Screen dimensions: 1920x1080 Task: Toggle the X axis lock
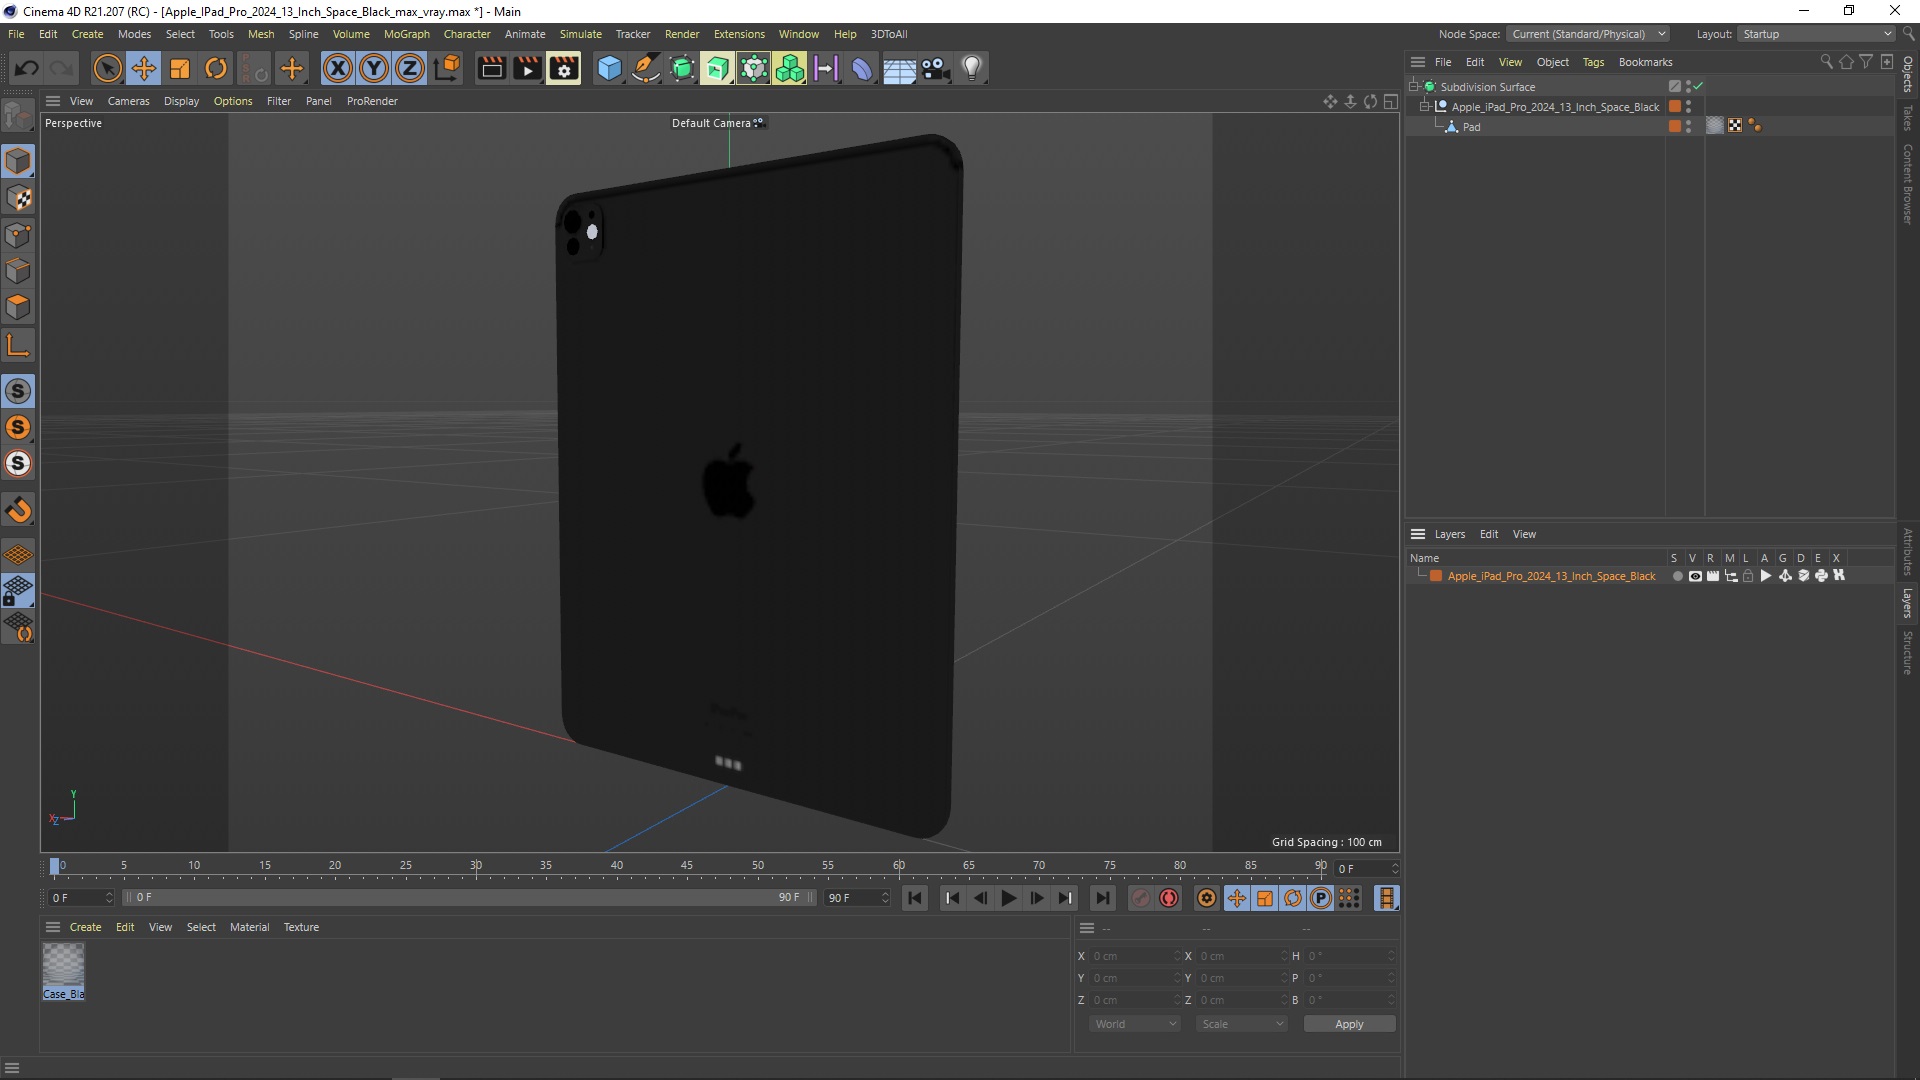tap(338, 68)
